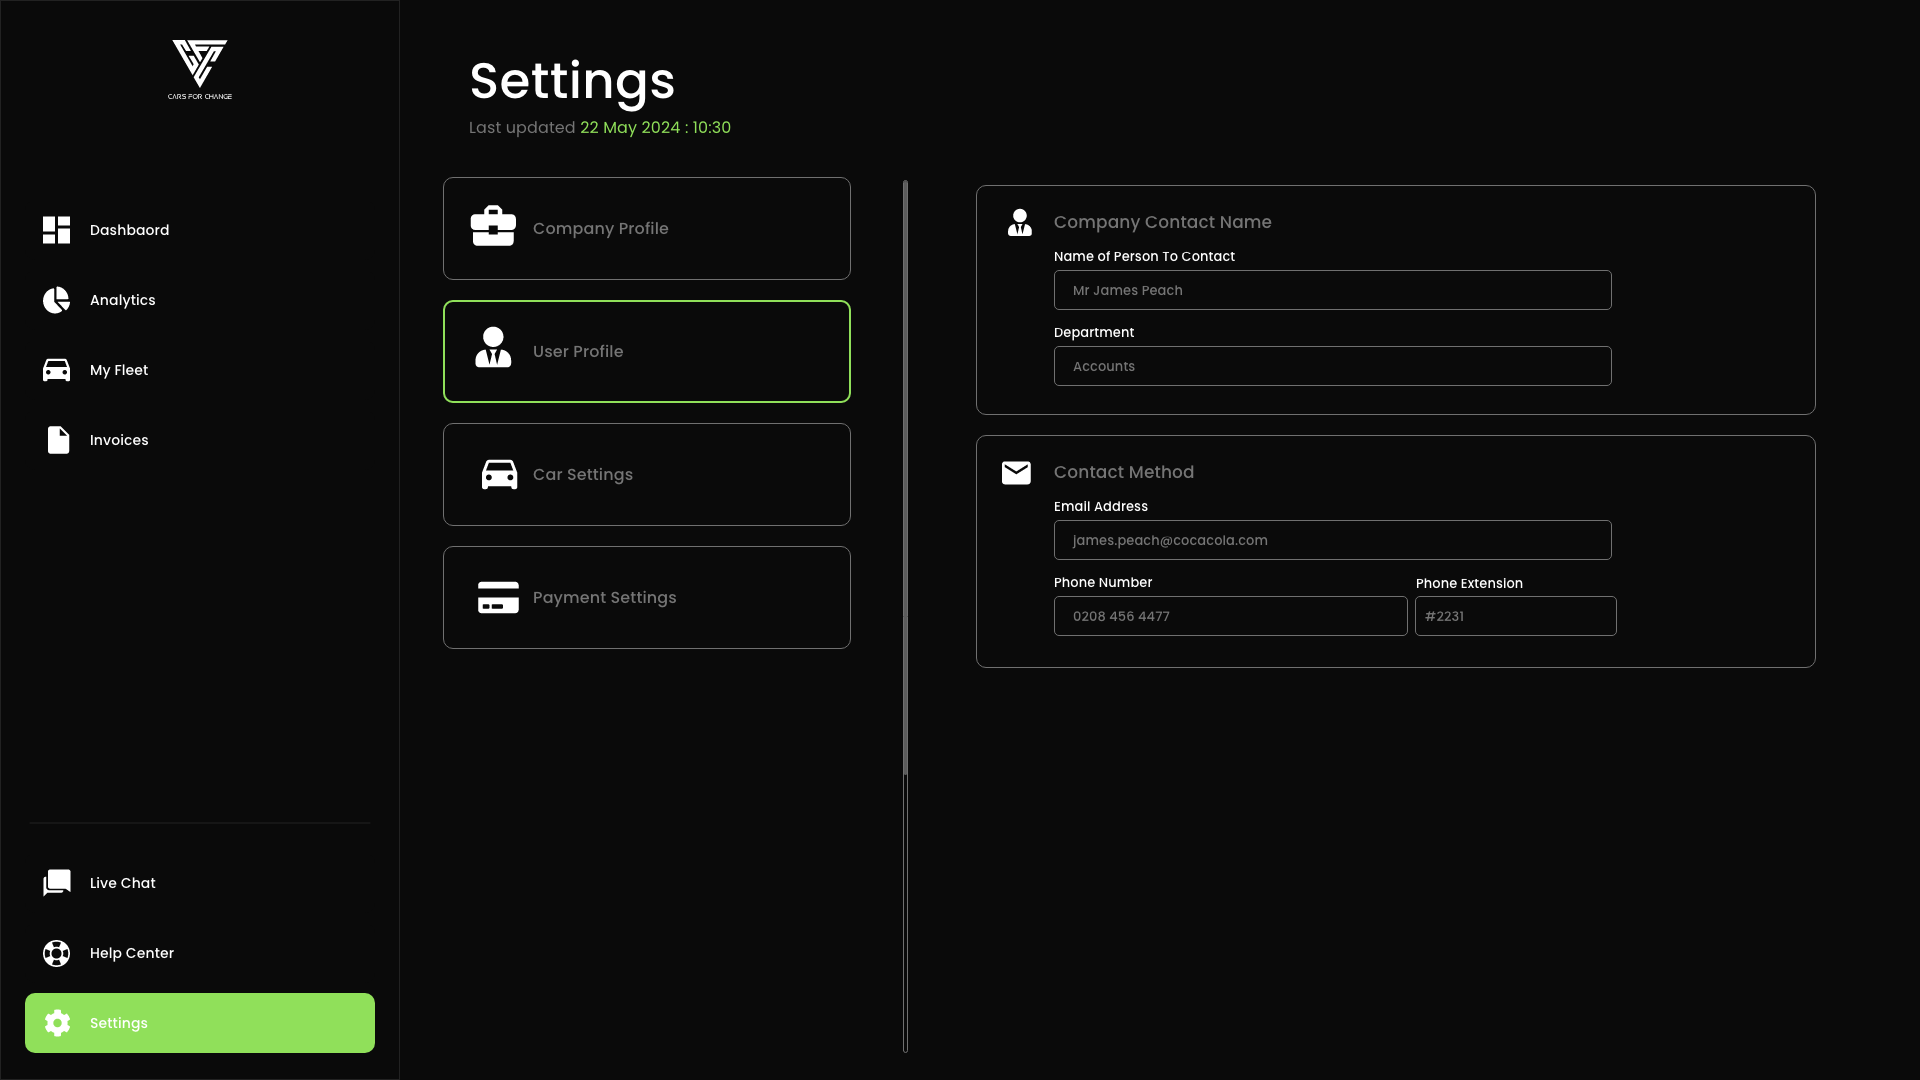The width and height of the screenshot is (1920, 1080).
Task: Select the My Fleet car icon
Action: coord(57,370)
